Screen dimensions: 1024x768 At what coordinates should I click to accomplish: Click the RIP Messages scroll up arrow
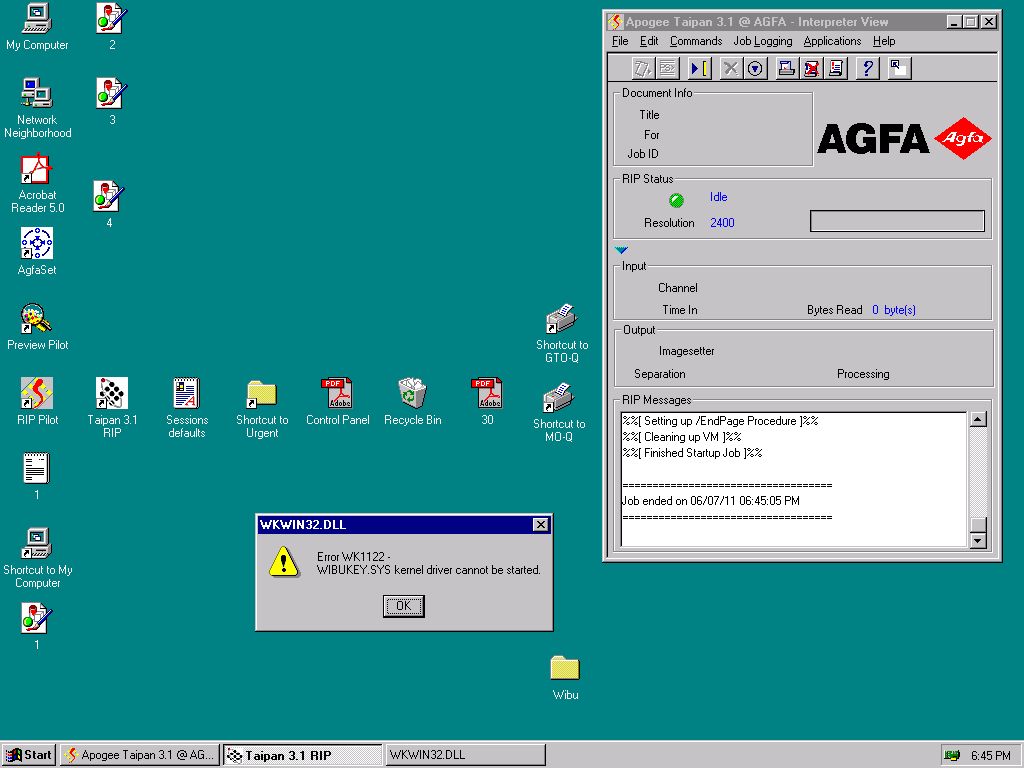click(x=978, y=419)
